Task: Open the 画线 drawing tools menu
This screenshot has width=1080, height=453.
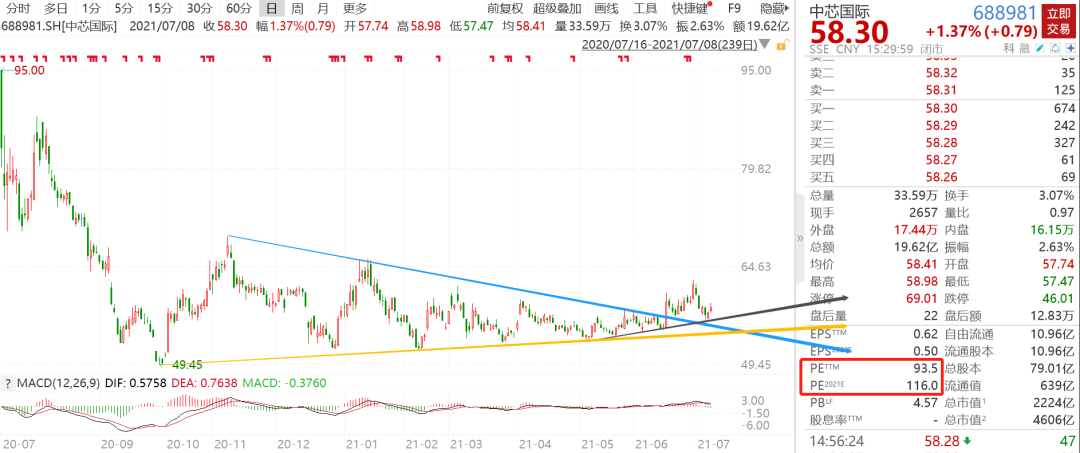Action: [x=606, y=9]
